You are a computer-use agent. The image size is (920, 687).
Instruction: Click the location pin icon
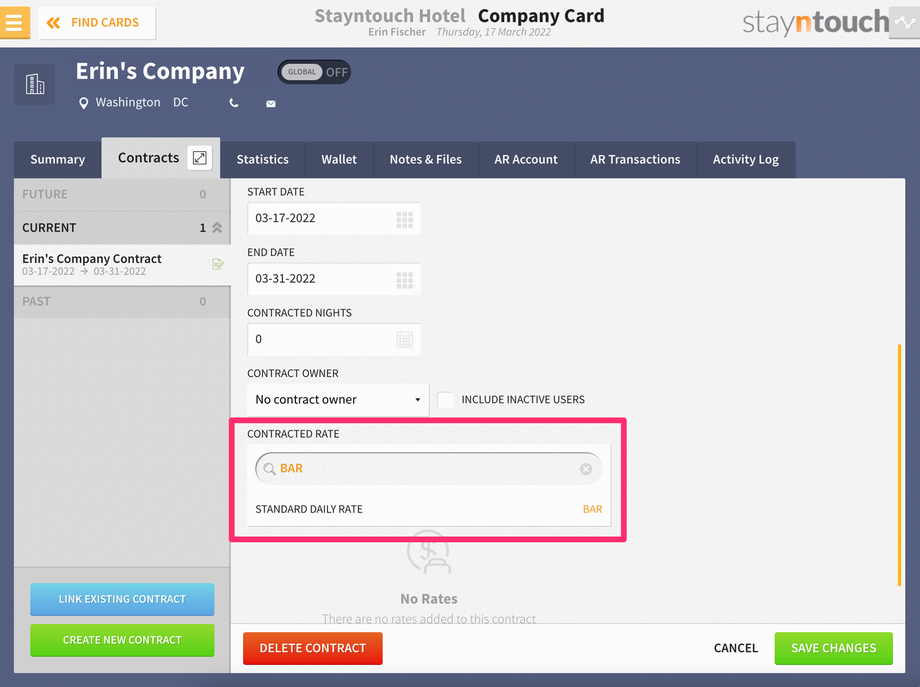[83, 103]
